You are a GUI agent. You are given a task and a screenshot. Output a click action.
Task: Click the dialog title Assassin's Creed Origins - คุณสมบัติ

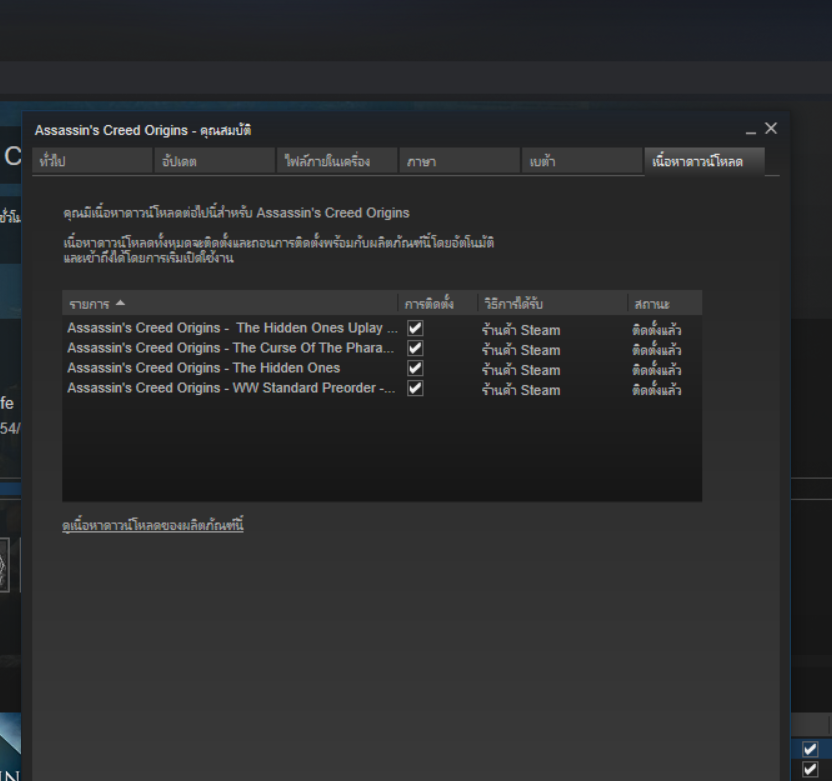coord(143,131)
